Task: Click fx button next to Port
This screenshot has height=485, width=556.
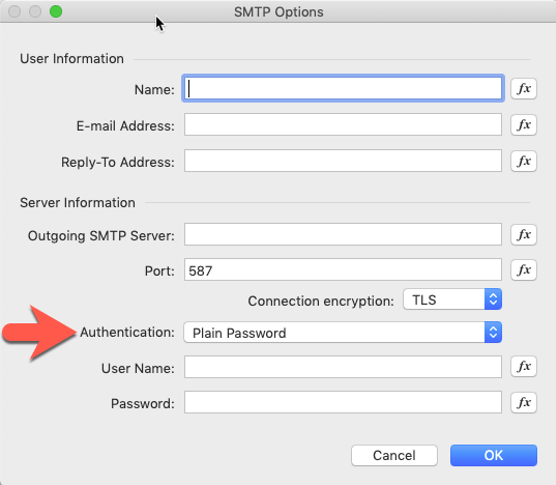Action: point(523,270)
